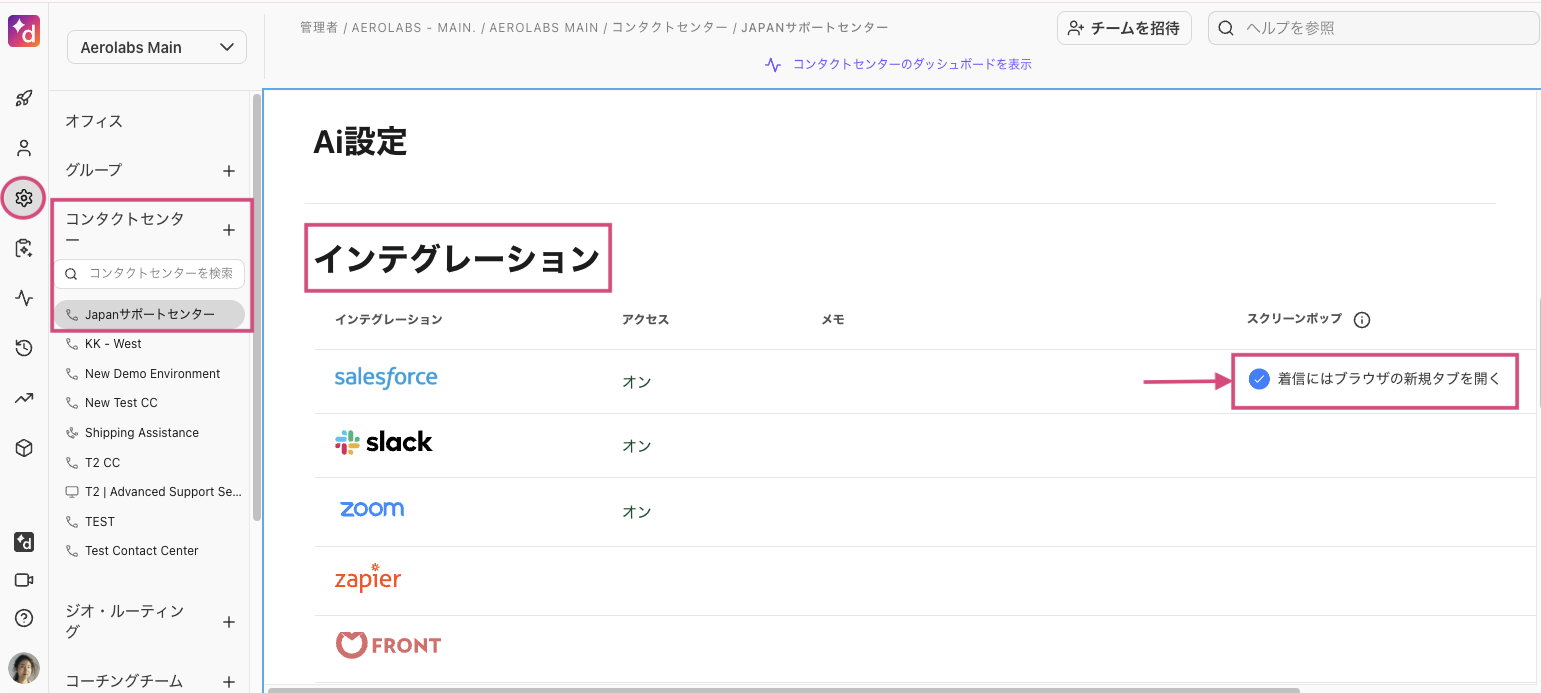The height and width of the screenshot is (693, 1541).
Task: Open the history clock icon in sidebar
Action: pos(24,348)
